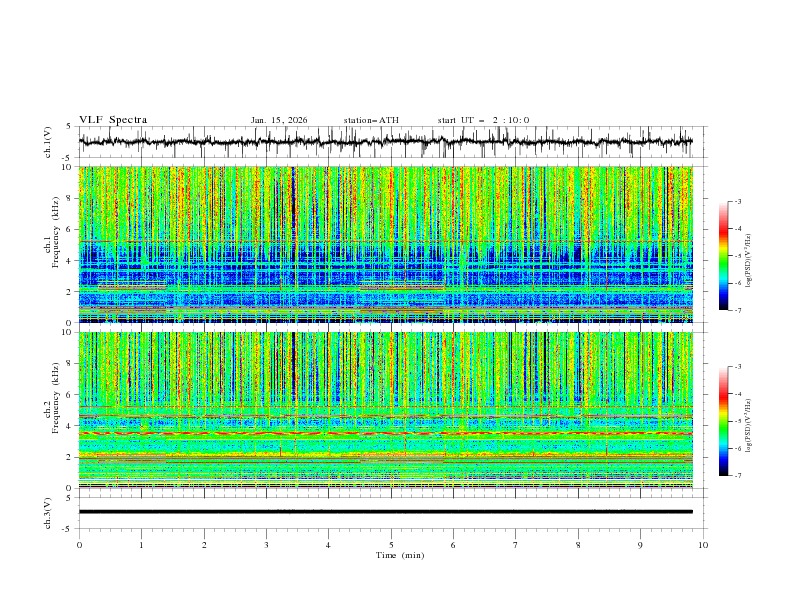The width and height of the screenshot is (792, 612).
Task: Click the upper "log(PSD)(V²/Hz)" colorbar label
Action: pos(748,261)
